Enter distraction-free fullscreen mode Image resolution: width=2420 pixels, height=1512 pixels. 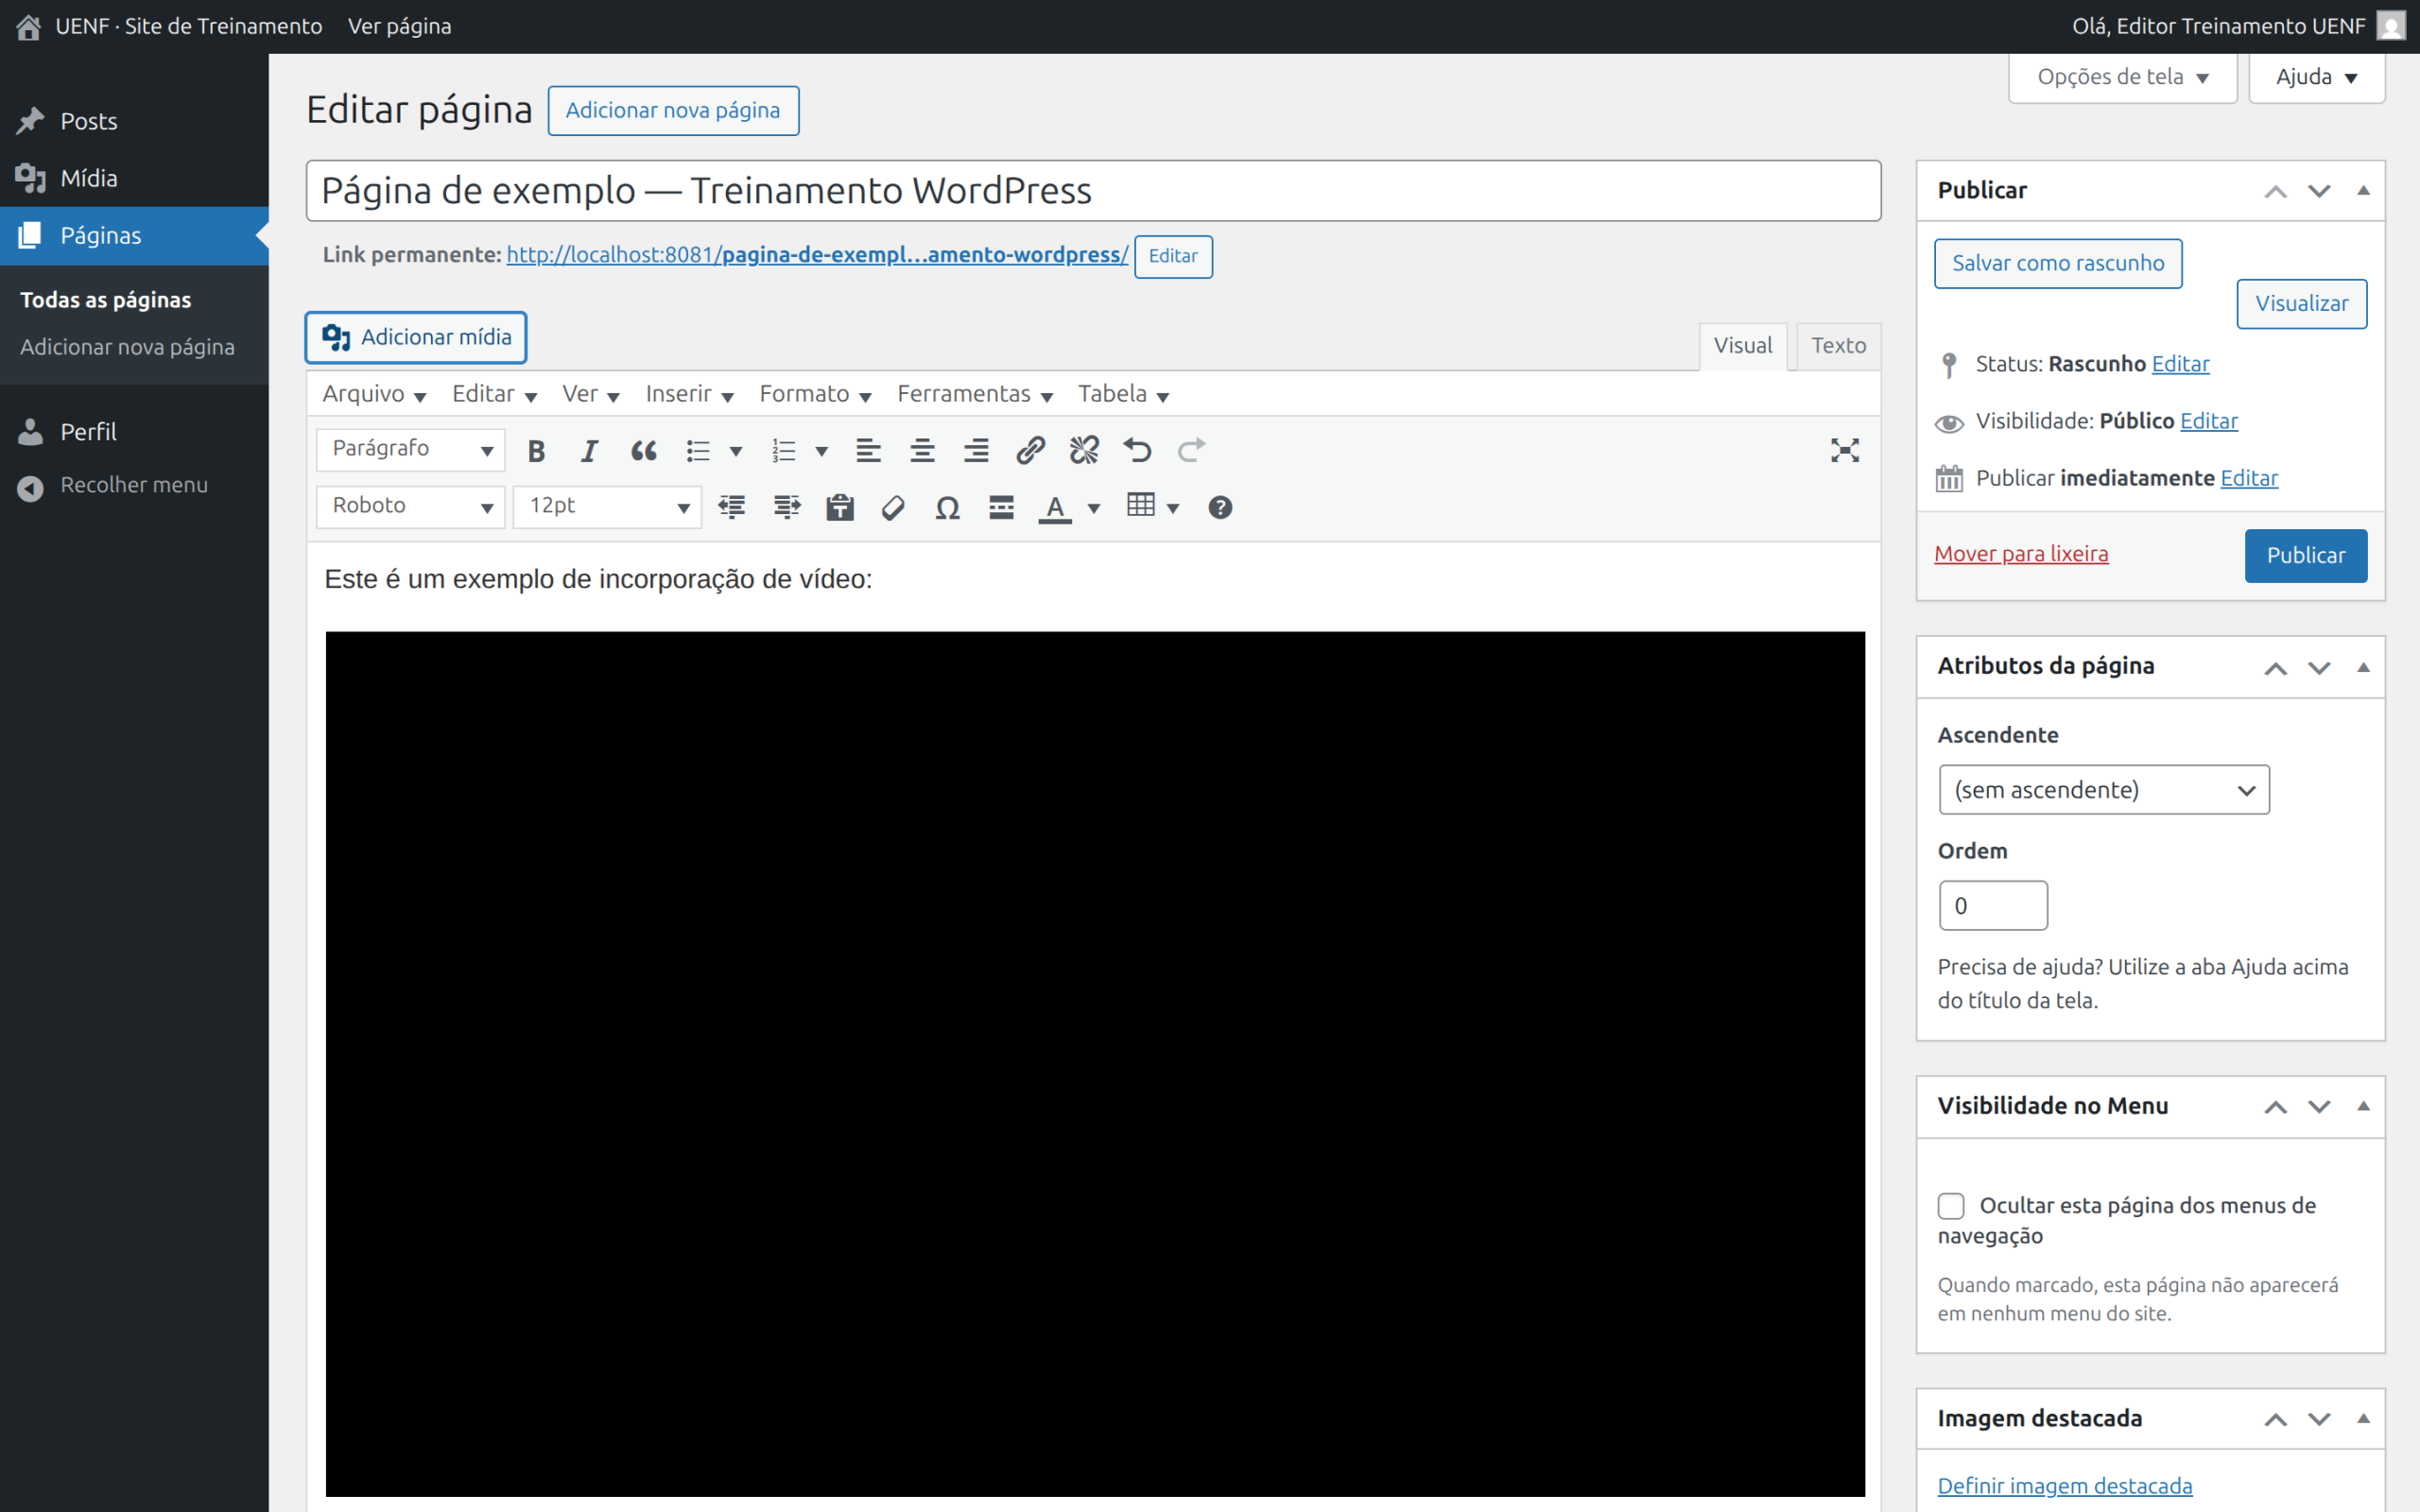coord(1844,451)
